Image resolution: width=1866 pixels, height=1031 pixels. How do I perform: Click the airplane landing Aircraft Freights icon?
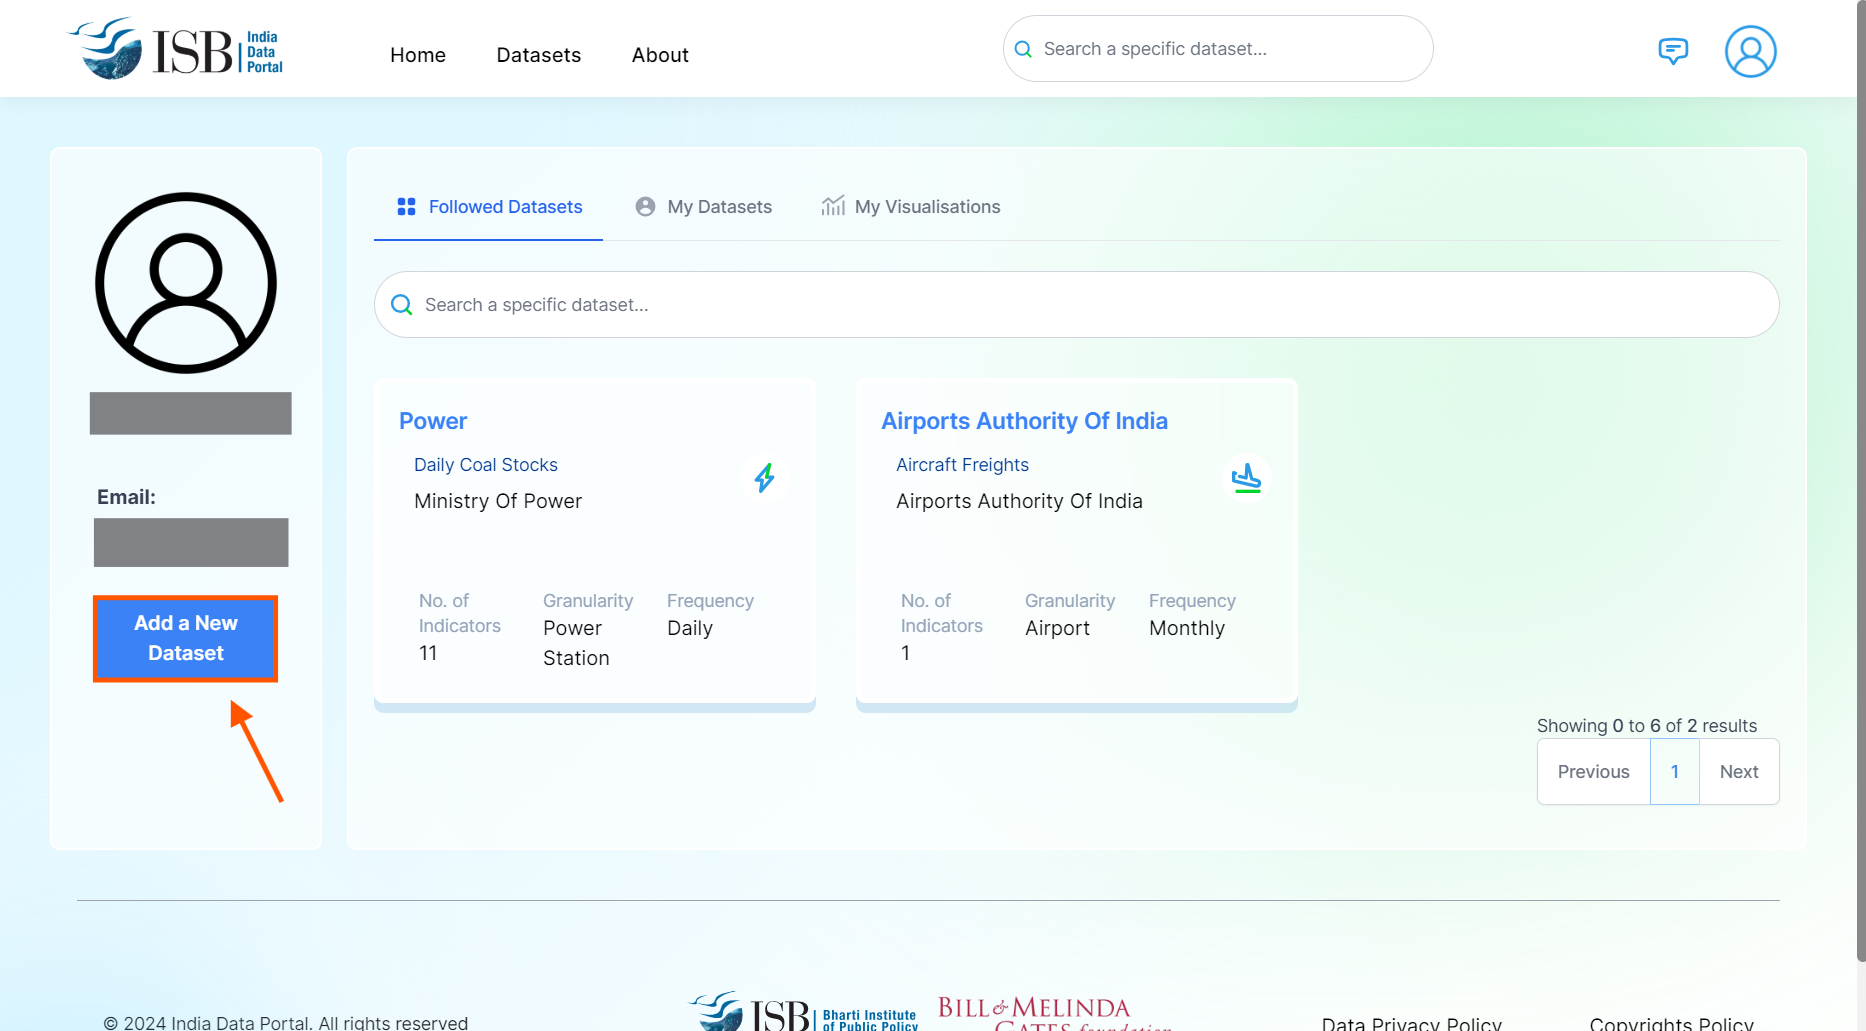coord(1246,478)
